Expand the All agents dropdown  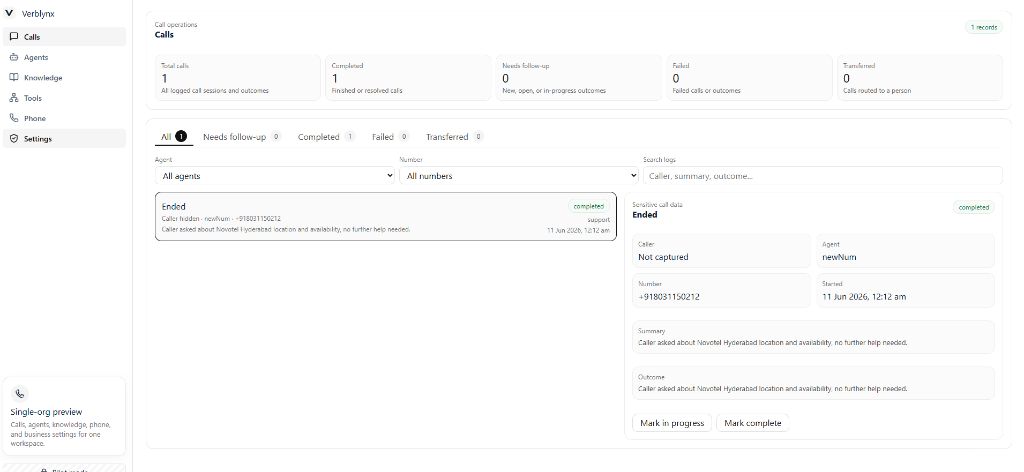coord(275,176)
